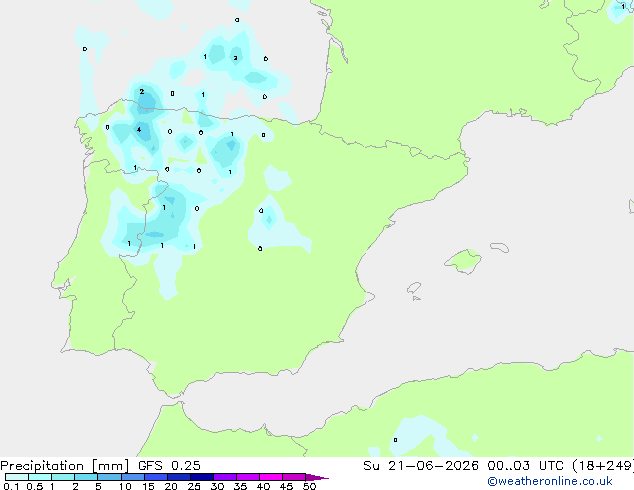Click the "4" precipitation value over Galicia
Viewport: 634px width, 490px height.
[139, 130]
